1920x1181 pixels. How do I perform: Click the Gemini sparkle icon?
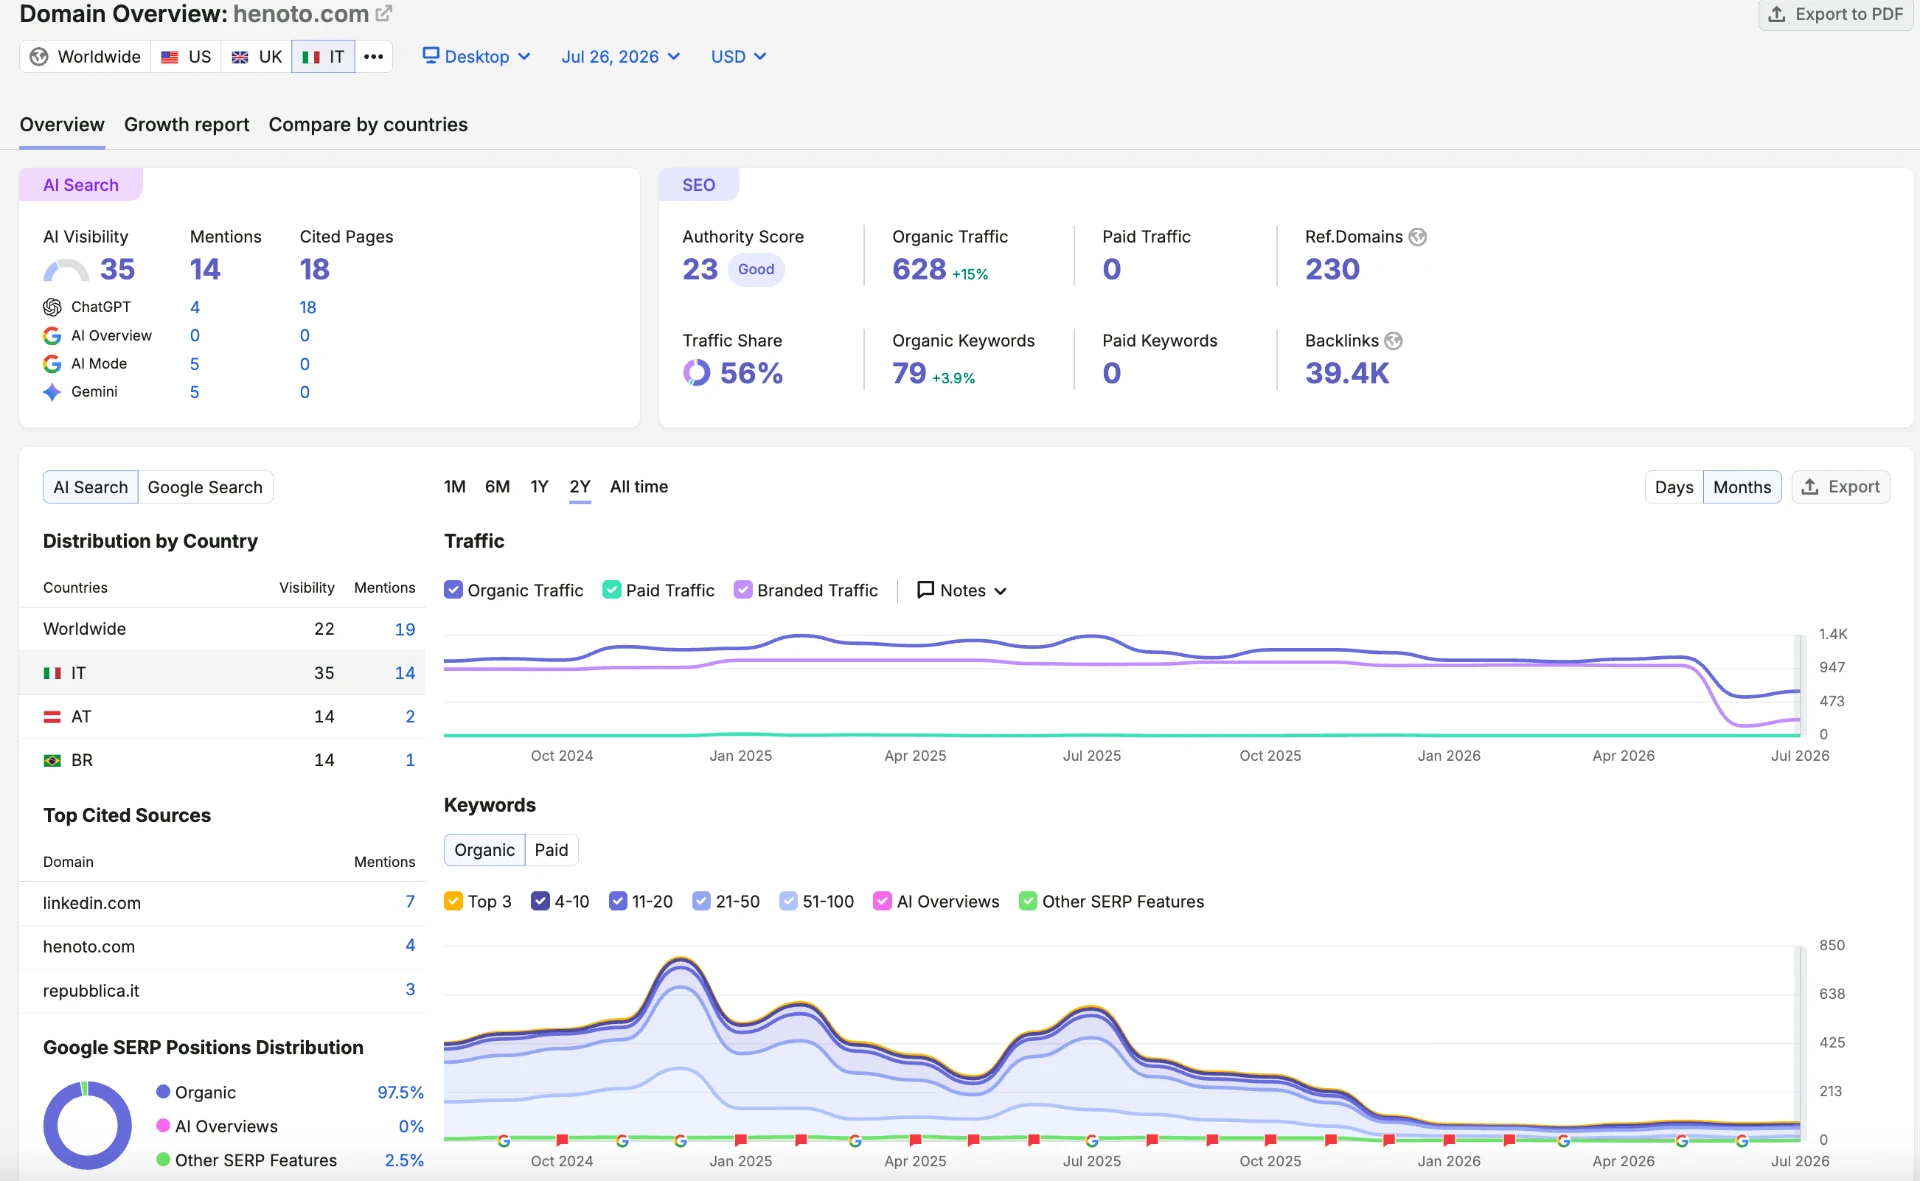coord(52,392)
